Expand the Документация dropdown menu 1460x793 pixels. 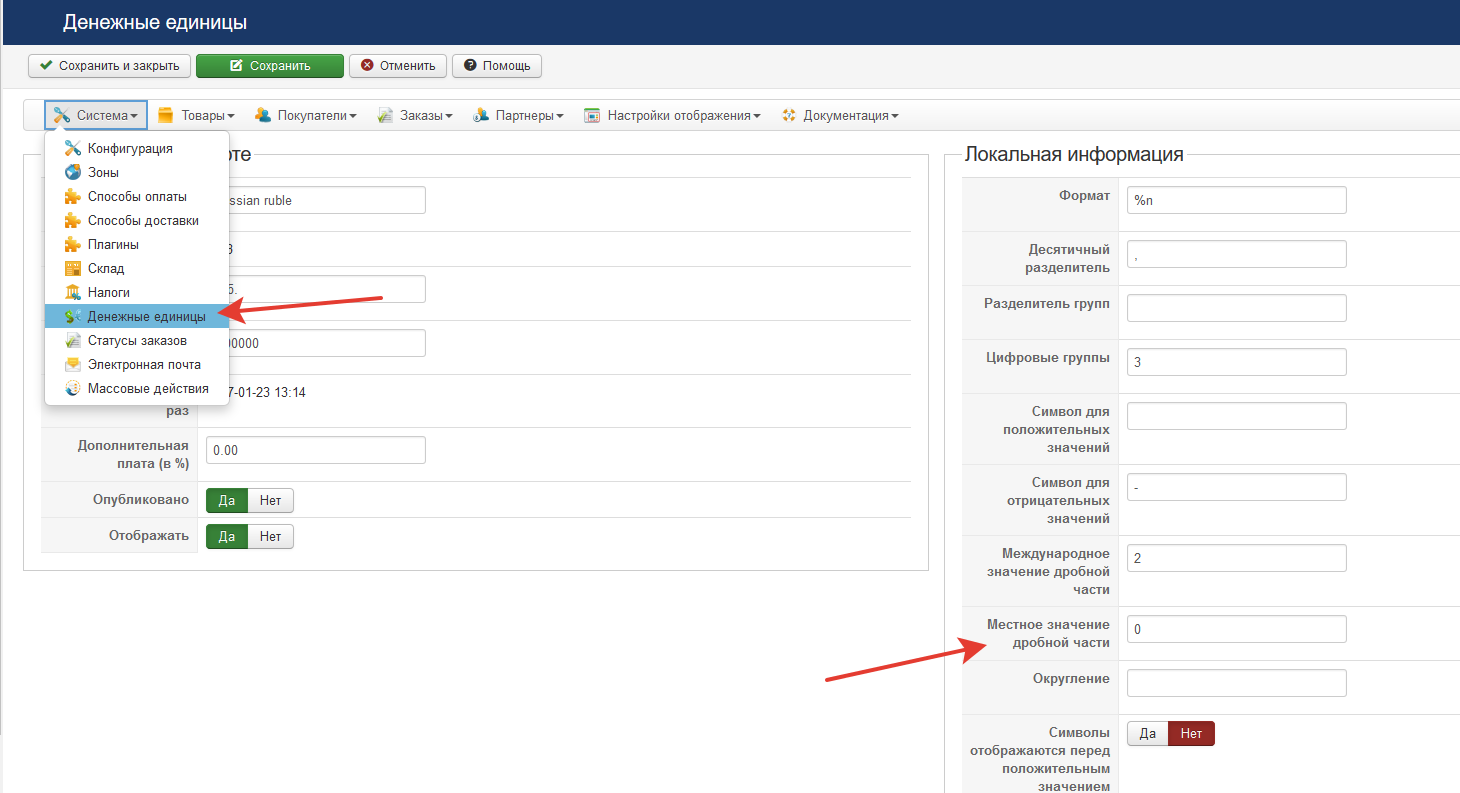pyautogui.click(x=840, y=115)
